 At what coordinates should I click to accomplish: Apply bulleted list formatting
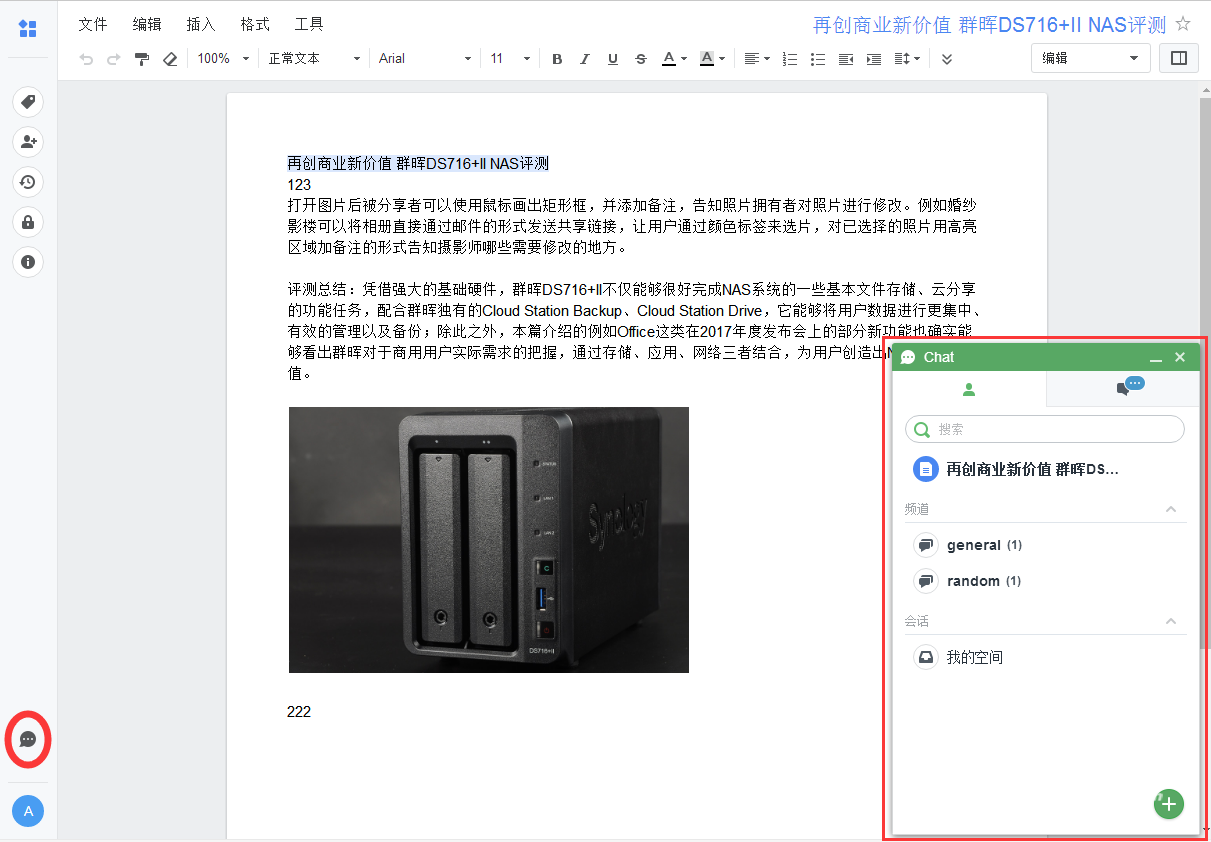818,59
